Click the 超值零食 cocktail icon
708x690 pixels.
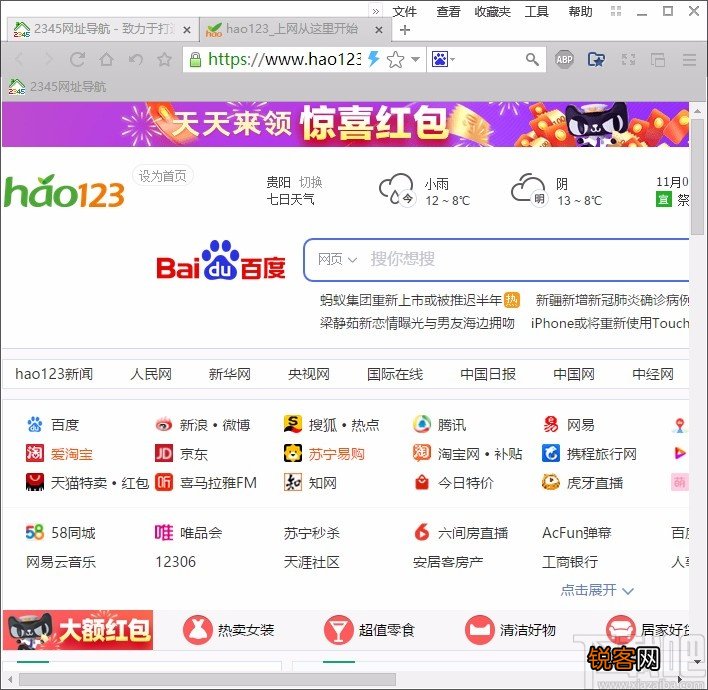(338, 630)
